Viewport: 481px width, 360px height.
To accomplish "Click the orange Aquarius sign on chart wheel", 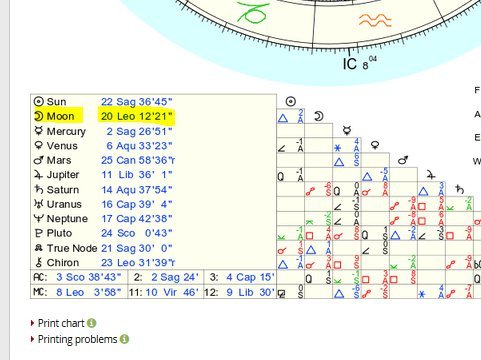I will point(375,20).
